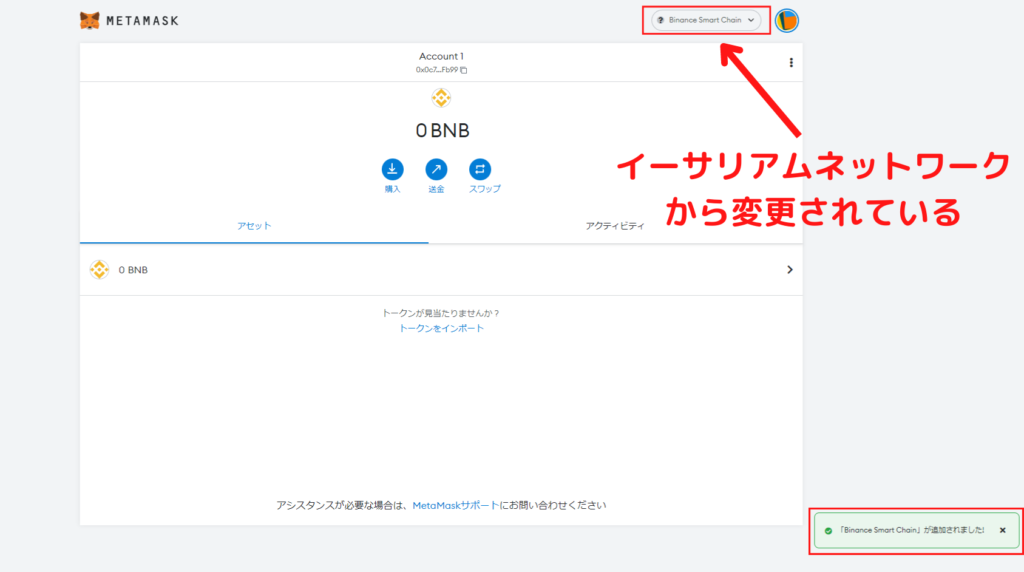Click the 0 BNB main balance text

click(x=442, y=131)
